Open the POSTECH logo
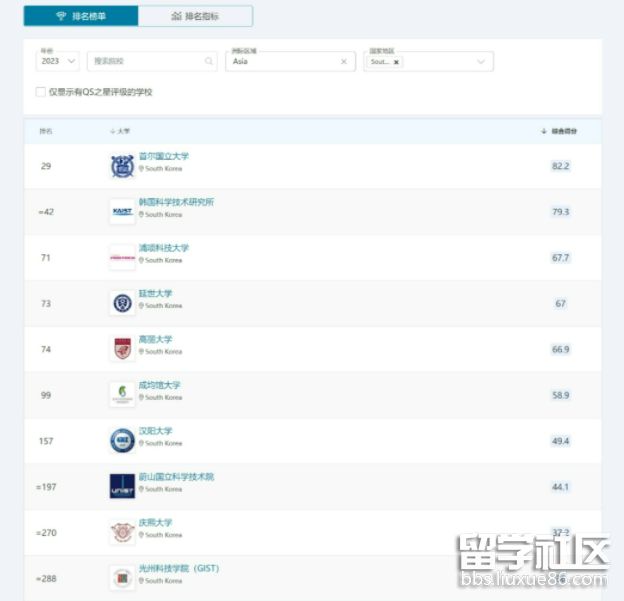Viewport: 624px width, 601px height. (x=122, y=258)
